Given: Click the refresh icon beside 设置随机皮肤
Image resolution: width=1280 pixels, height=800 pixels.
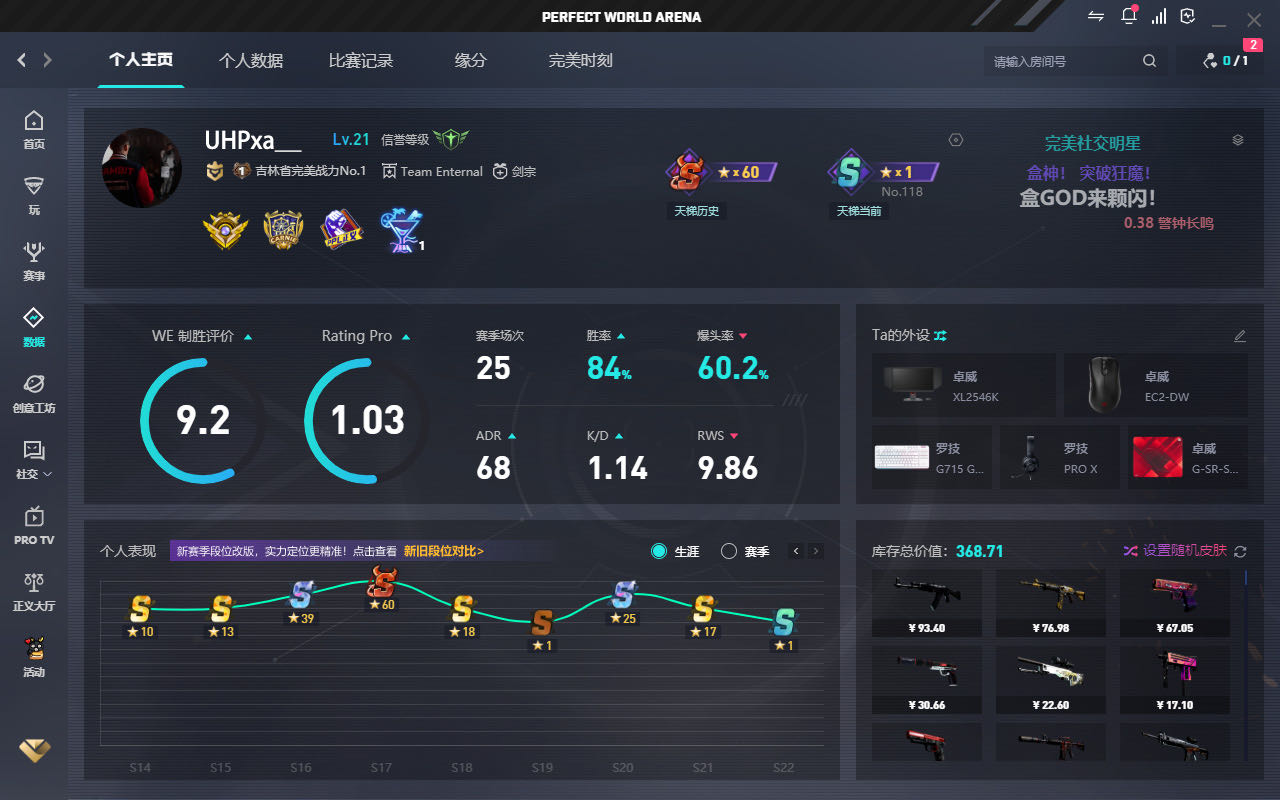Looking at the screenshot, I should tap(1241, 551).
